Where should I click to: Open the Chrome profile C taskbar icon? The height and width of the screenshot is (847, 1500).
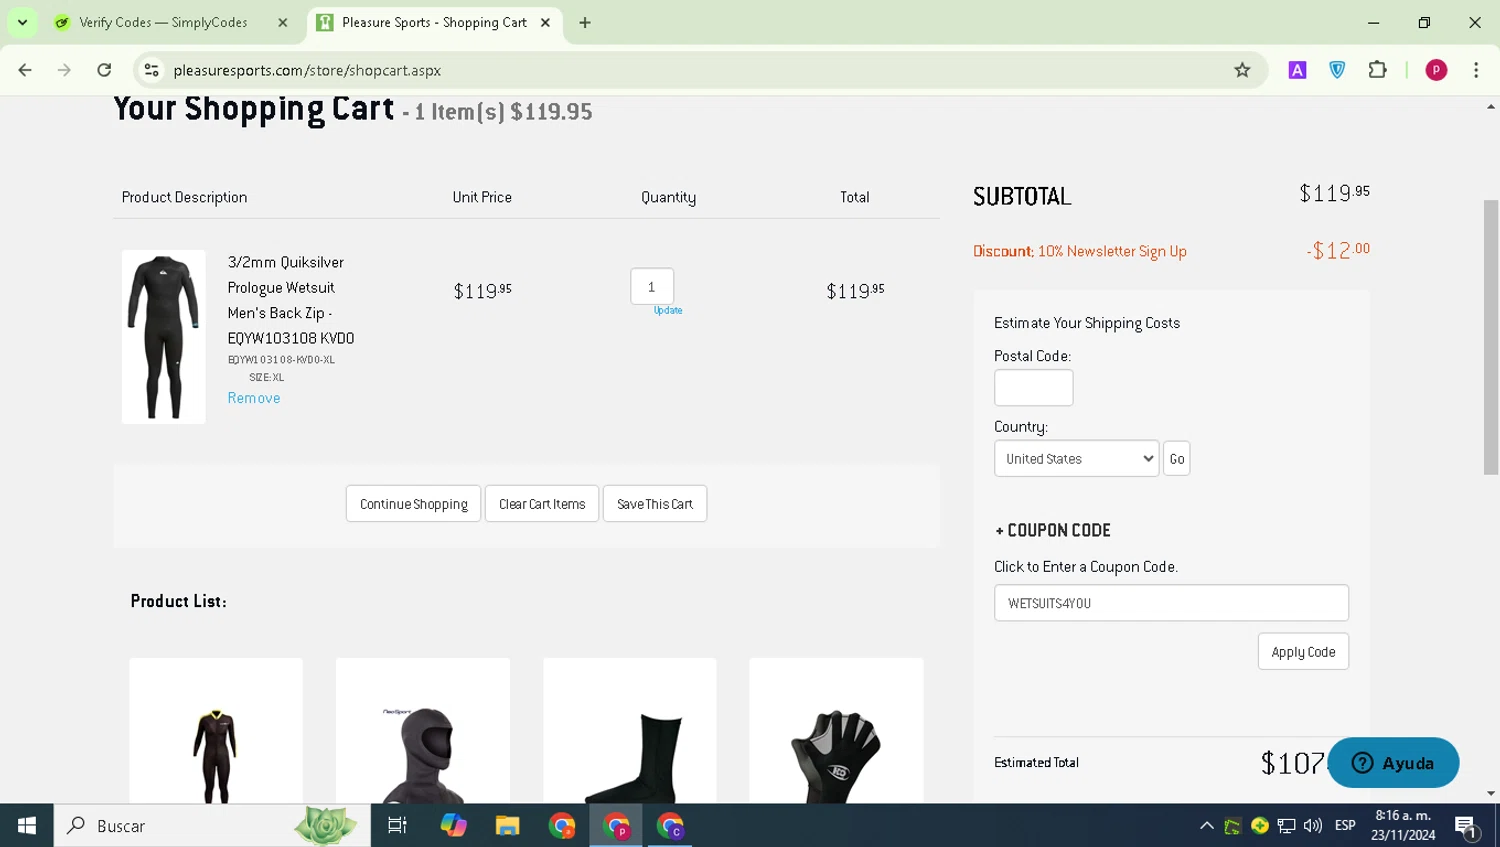point(670,826)
